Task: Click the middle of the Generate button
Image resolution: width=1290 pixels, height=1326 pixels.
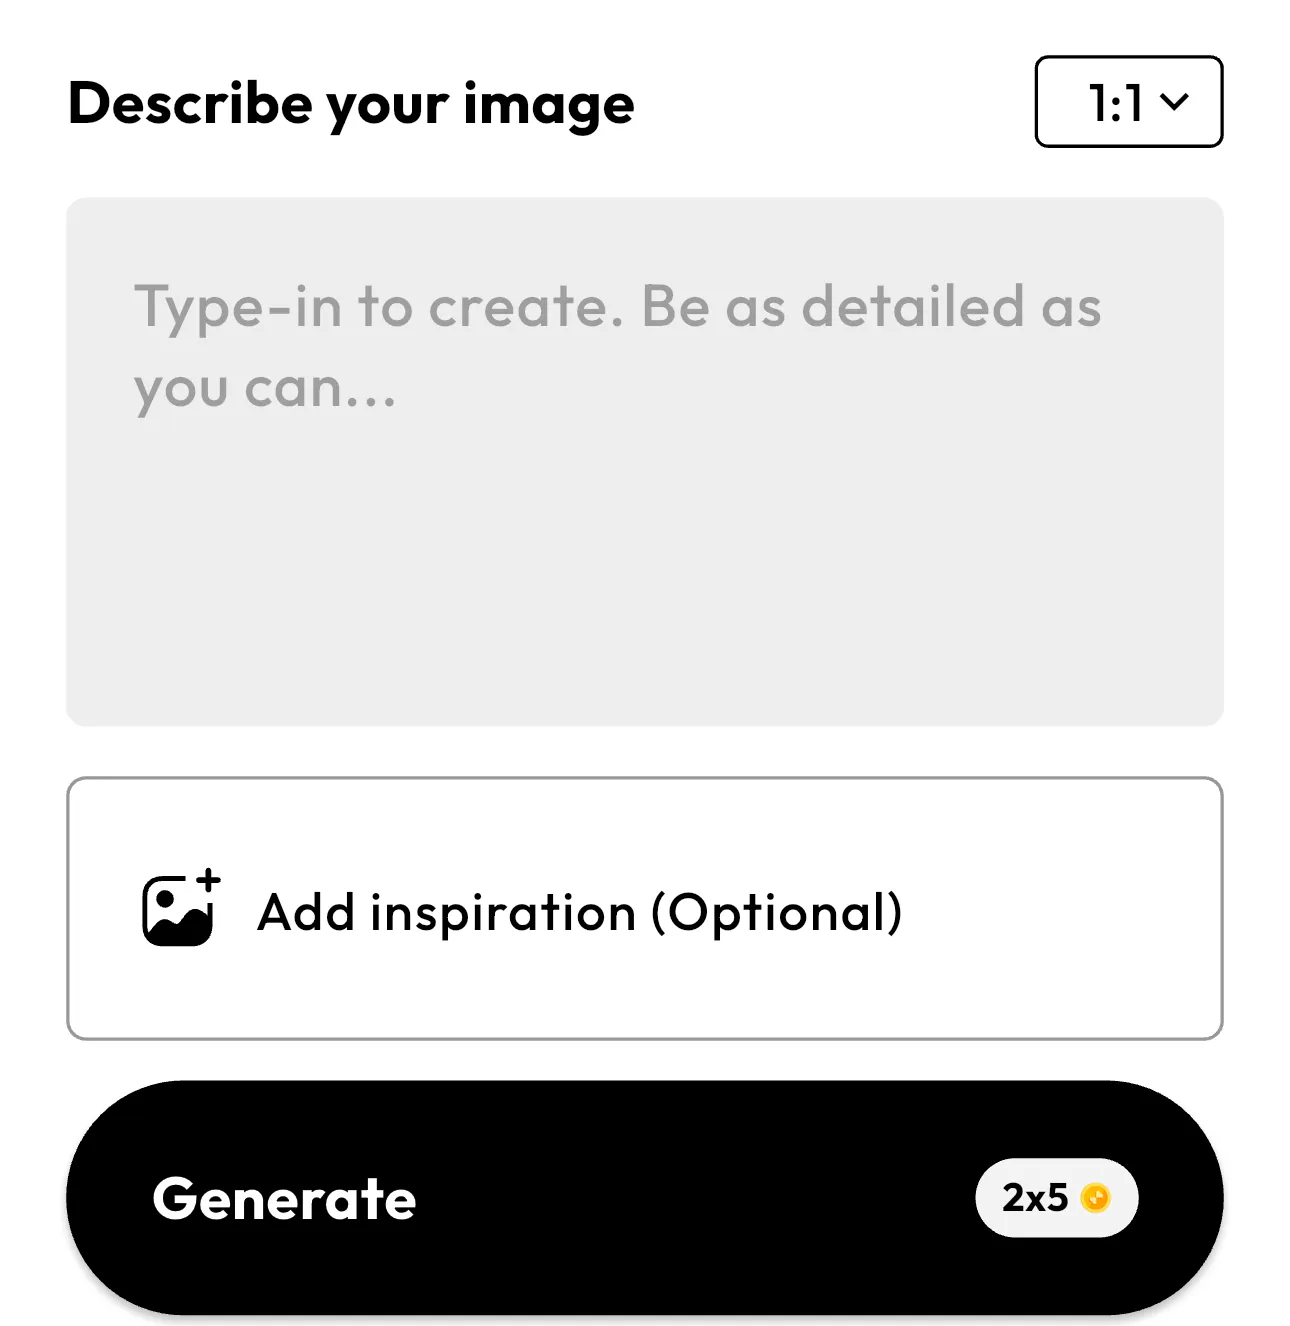Action: (644, 1198)
